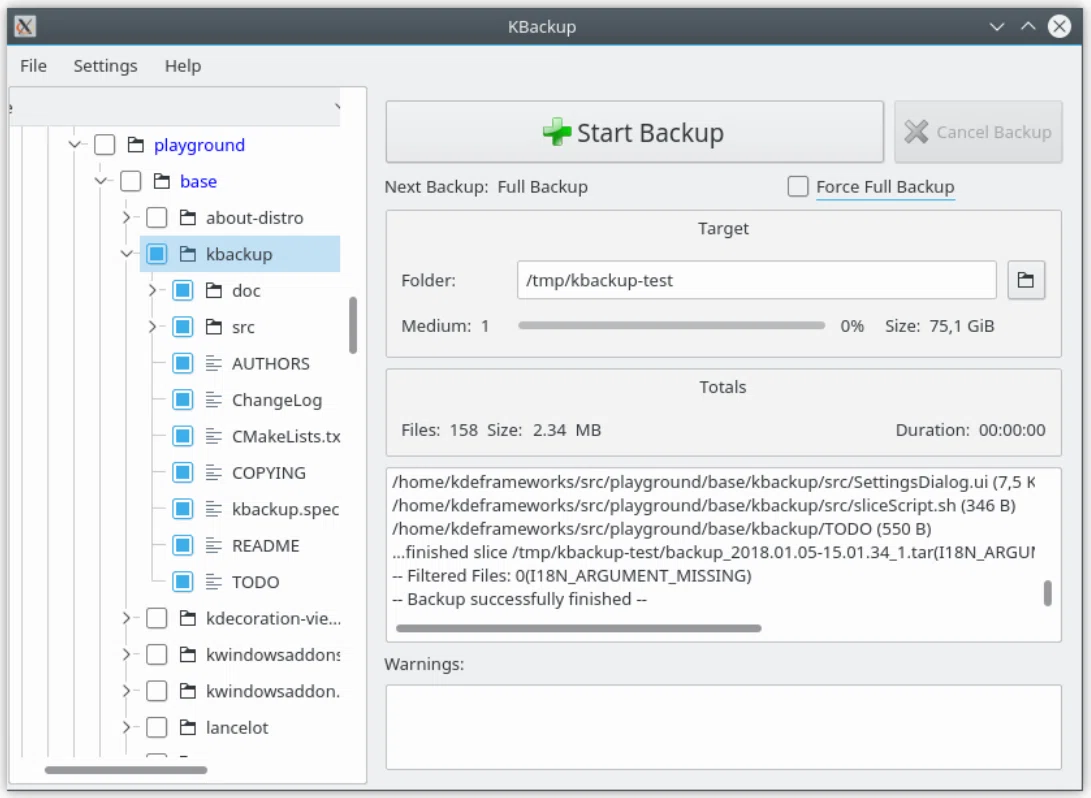Click the kbackup folder icon
1091x798 pixels.
click(x=187, y=254)
